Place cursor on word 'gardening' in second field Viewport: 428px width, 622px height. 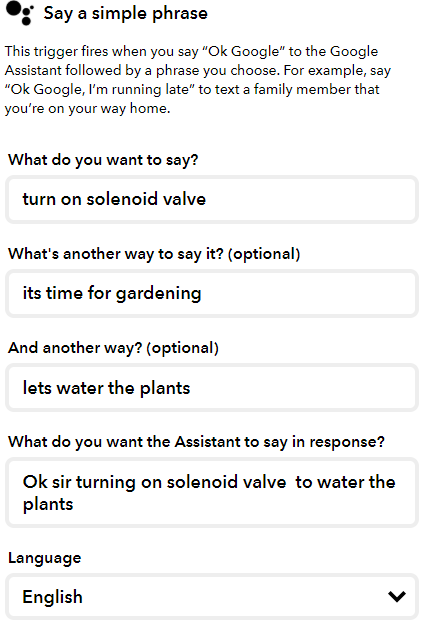(159, 294)
